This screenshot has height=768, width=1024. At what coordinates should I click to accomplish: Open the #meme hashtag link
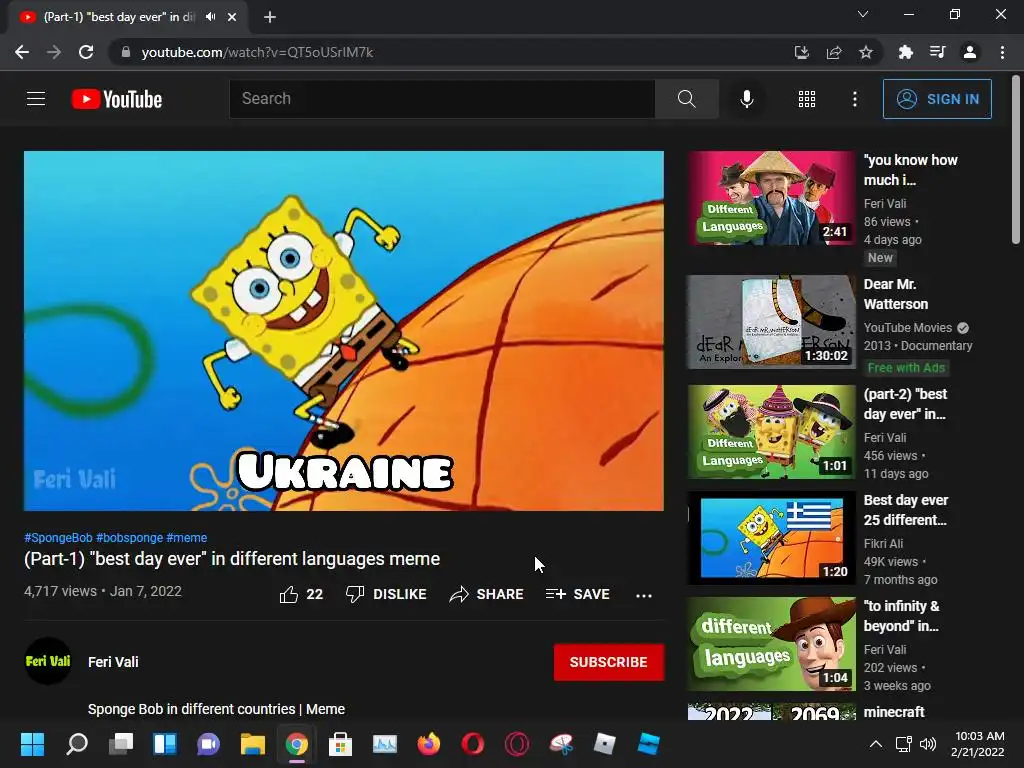[187, 537]
